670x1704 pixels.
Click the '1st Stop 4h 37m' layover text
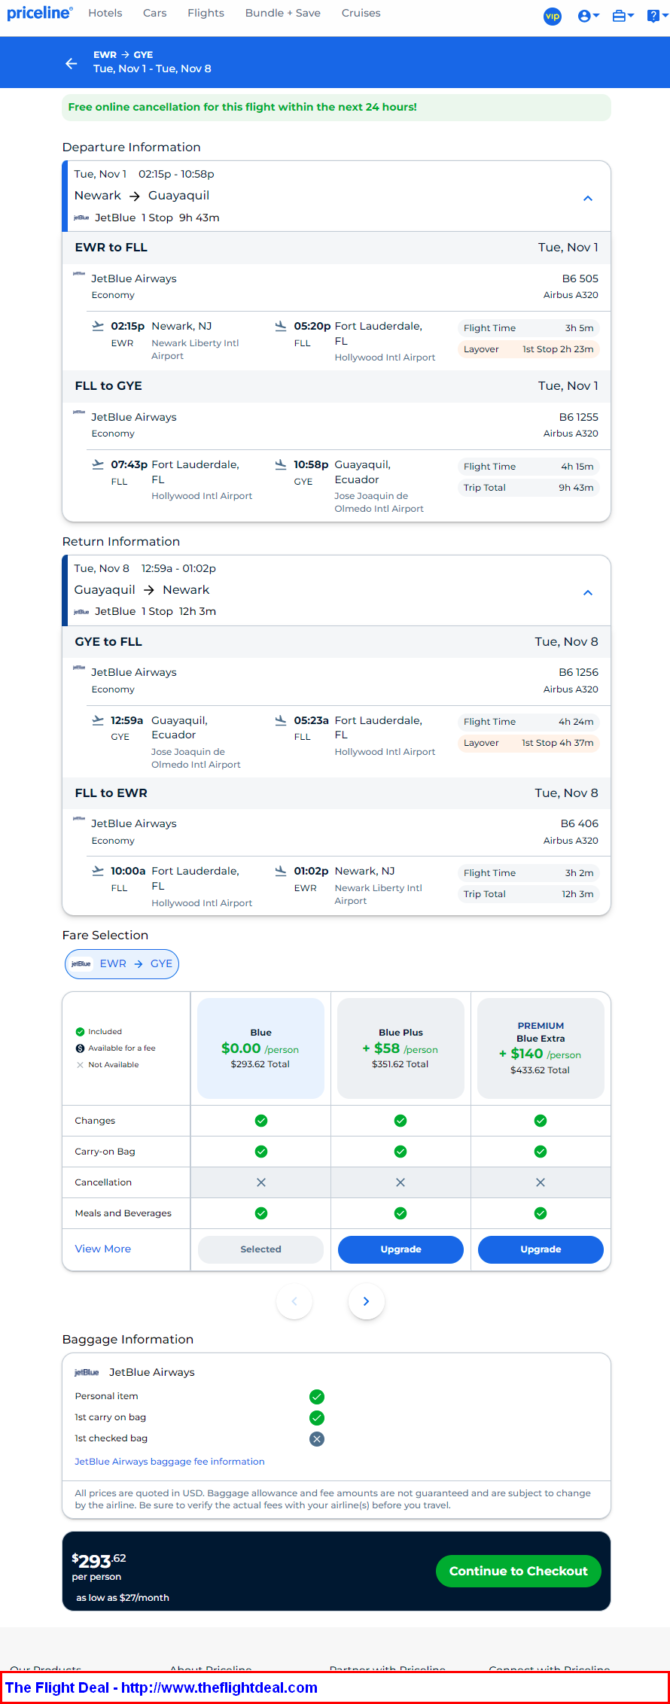click(558, 743)
